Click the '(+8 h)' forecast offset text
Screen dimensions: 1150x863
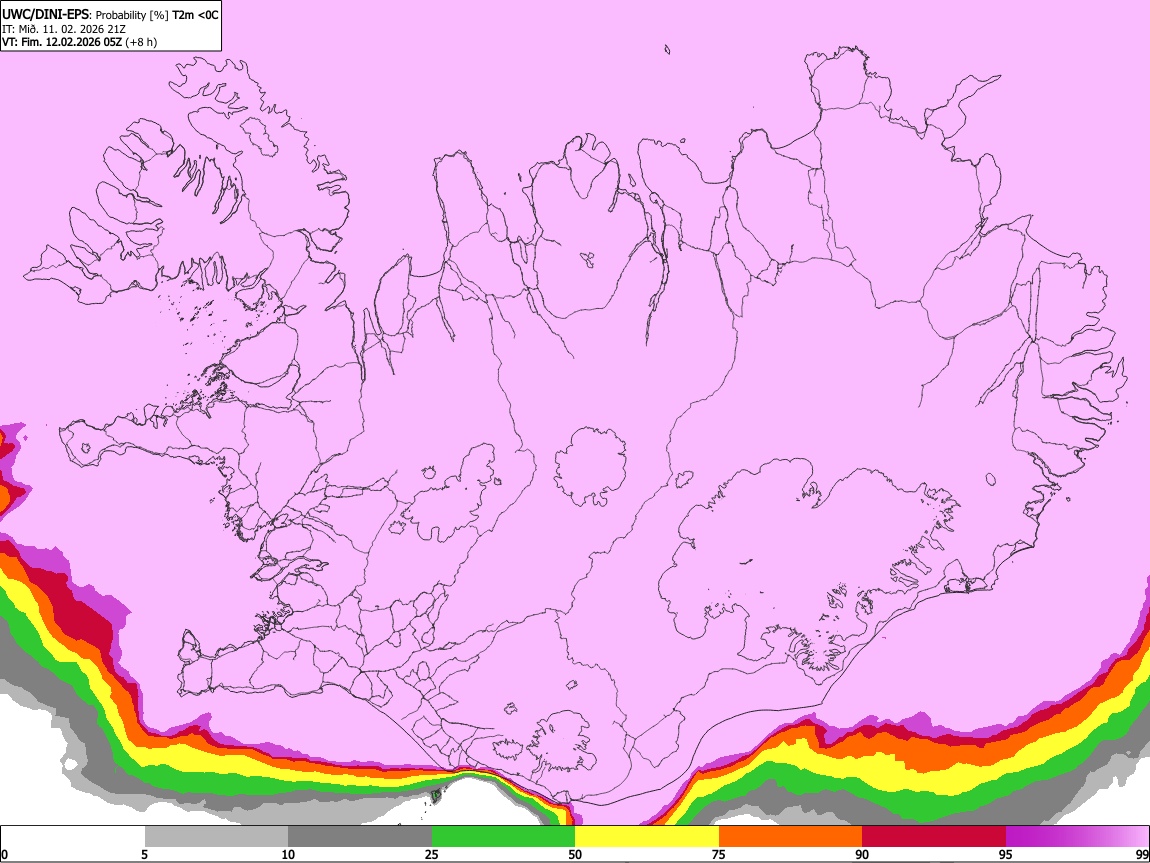click(141, 42)
